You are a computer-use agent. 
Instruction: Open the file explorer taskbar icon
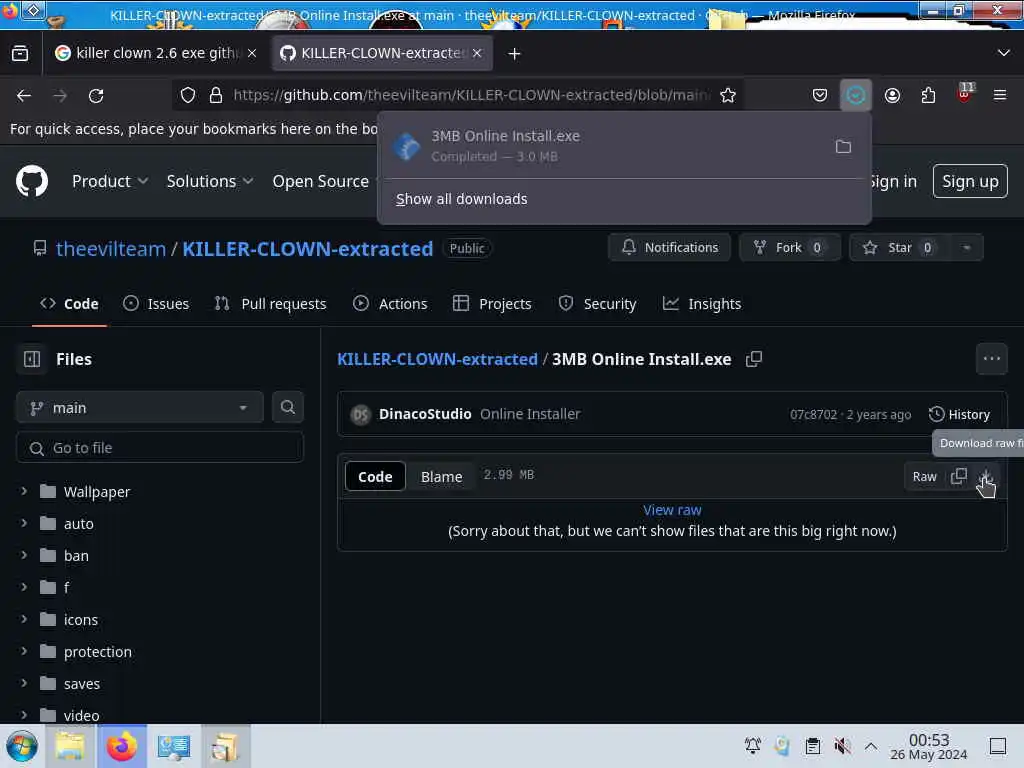[x=71, y=746]
